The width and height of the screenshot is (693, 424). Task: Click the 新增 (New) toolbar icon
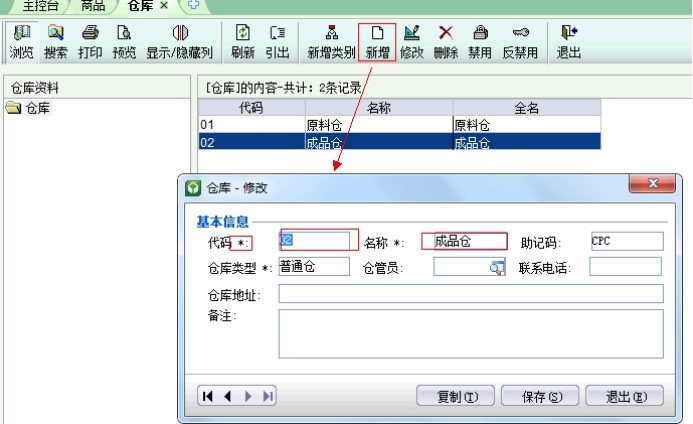[x=377, y=42]
